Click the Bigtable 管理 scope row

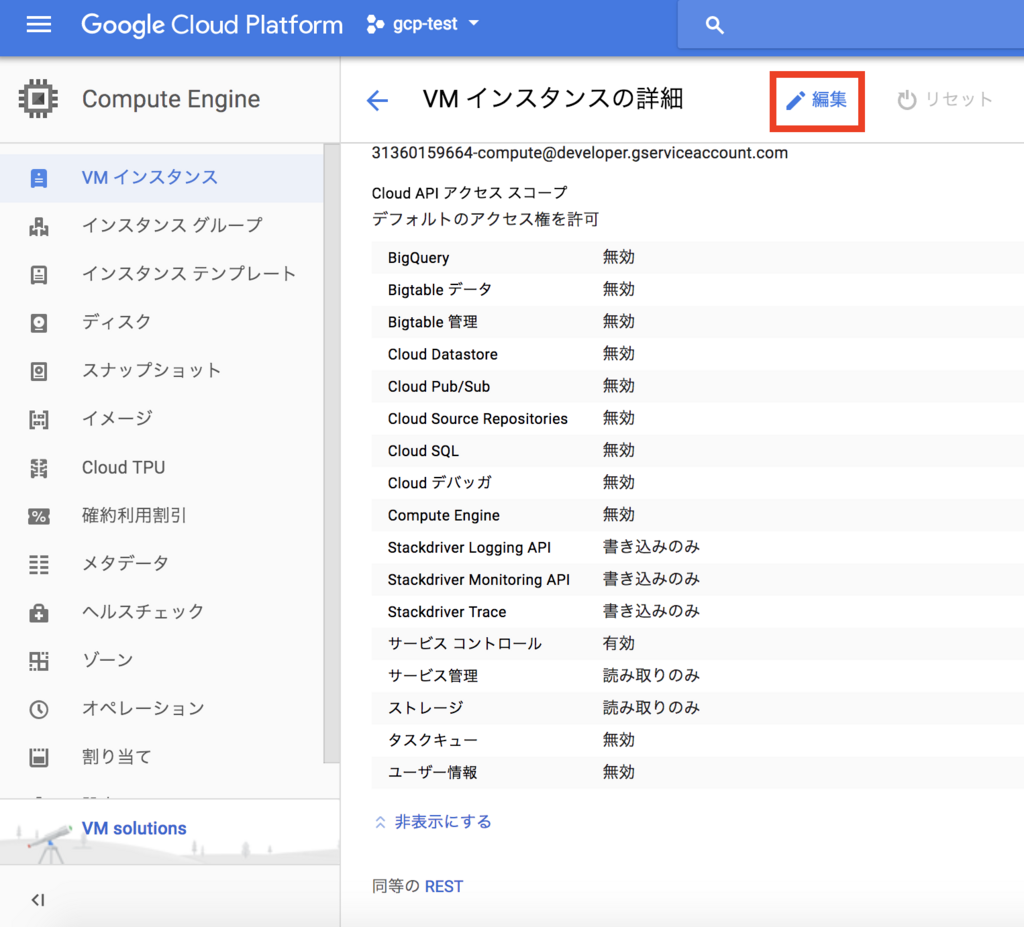pos(697,321)
